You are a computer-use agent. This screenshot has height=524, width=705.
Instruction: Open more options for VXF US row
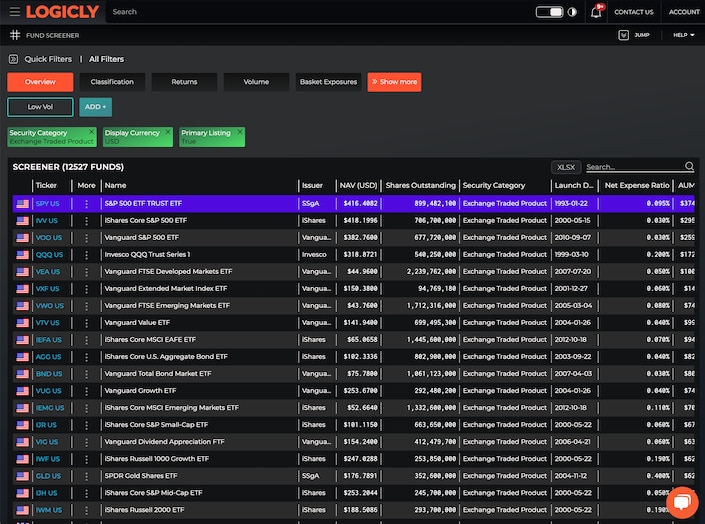86,289
